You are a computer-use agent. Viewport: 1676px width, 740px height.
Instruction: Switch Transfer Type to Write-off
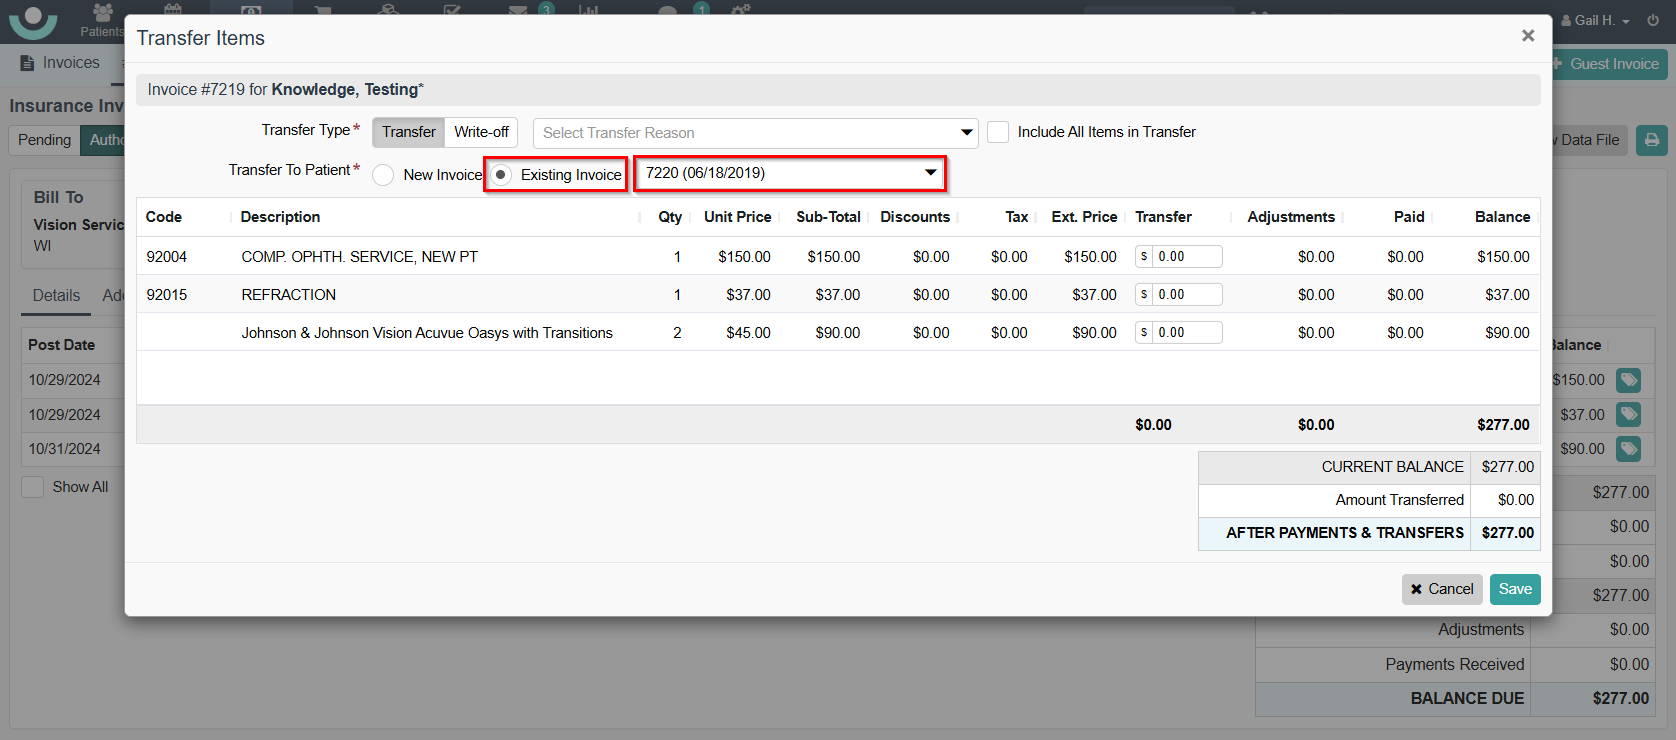click(481, 132)
